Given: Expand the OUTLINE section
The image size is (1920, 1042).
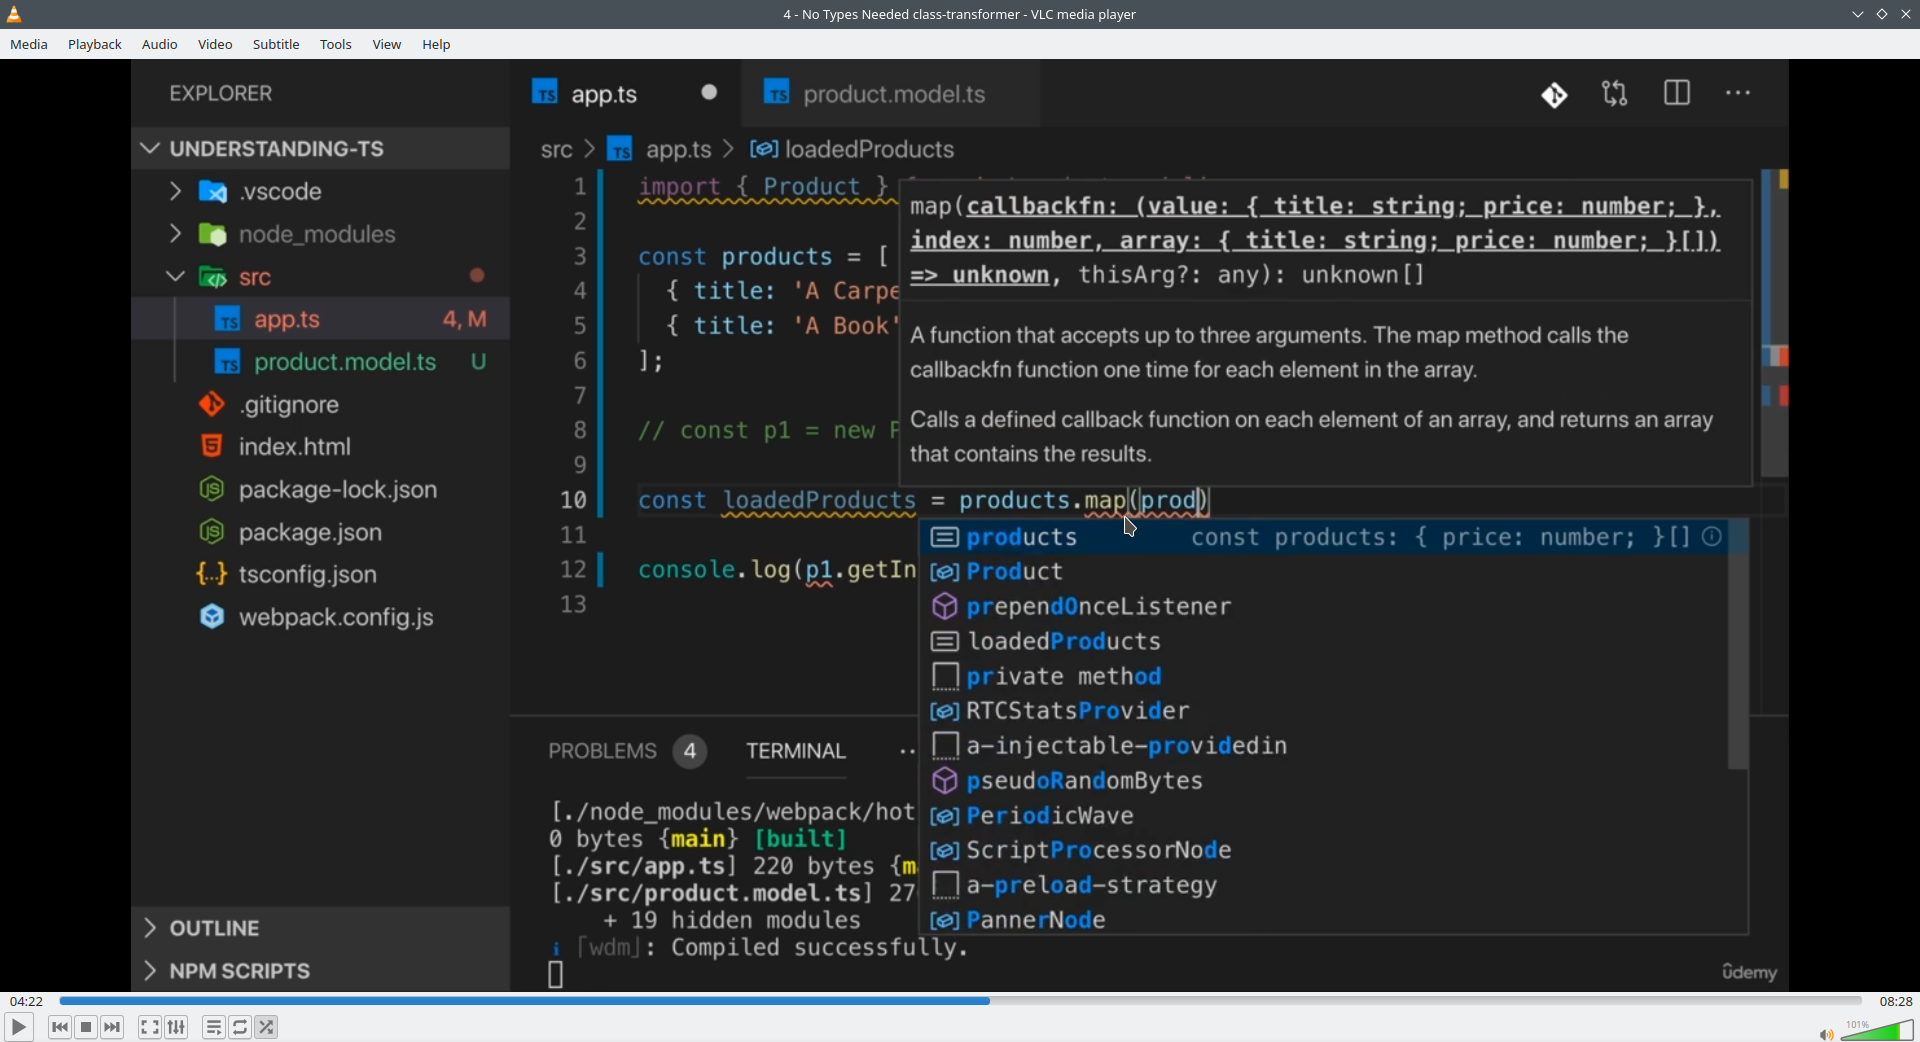Looking at the screenshot, I should (x=151, y=928).
